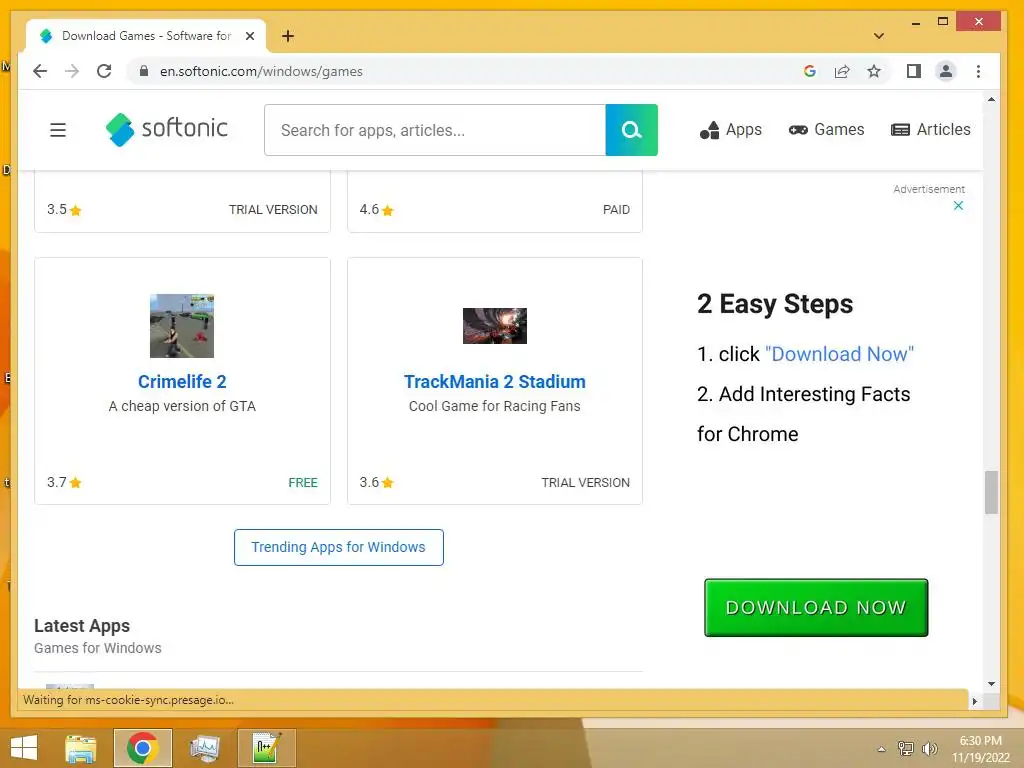Open the hamburger menu on Softonic
The height and width of the screenshot is (768, 1024).
[x=58, y=130]
